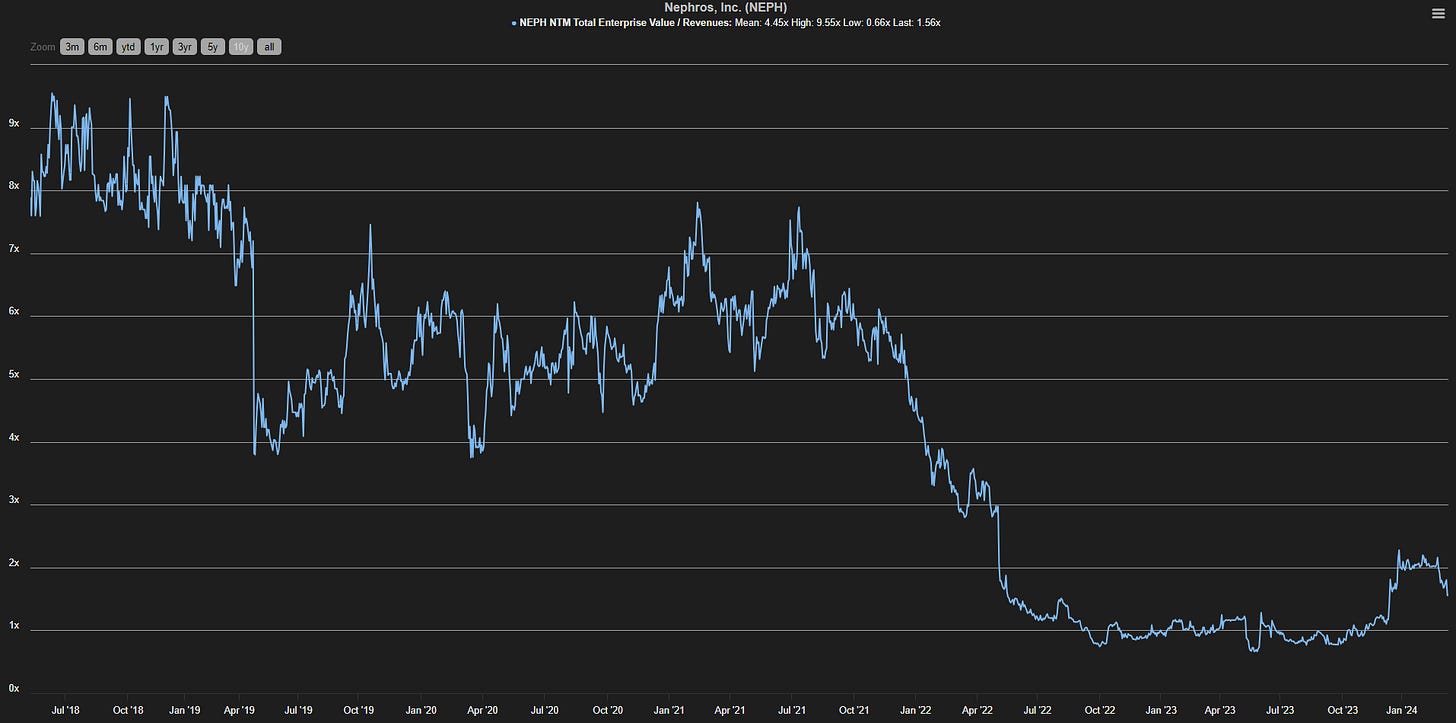The width and height of the screenshot is (1456, 723).
Task: Set zoom range to 3m
Action: 72,46
